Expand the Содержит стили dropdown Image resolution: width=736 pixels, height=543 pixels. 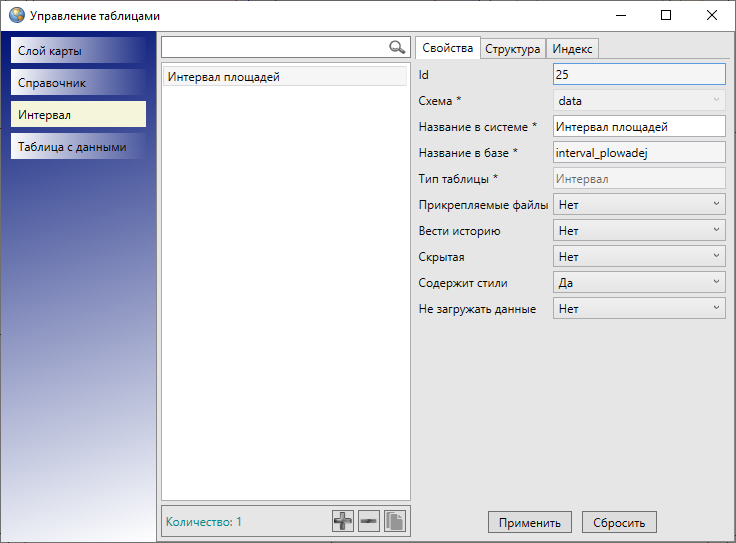(638, 283)
